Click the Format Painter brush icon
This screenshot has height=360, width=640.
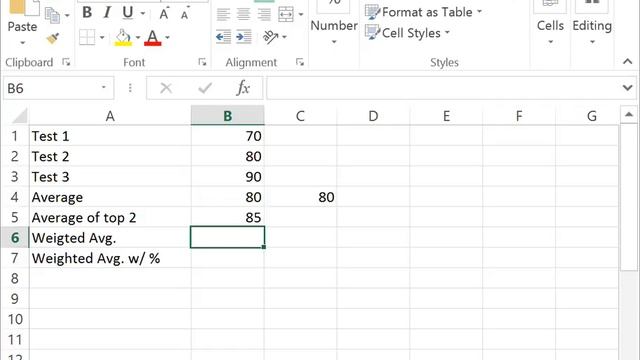click(x=53, y=38)
